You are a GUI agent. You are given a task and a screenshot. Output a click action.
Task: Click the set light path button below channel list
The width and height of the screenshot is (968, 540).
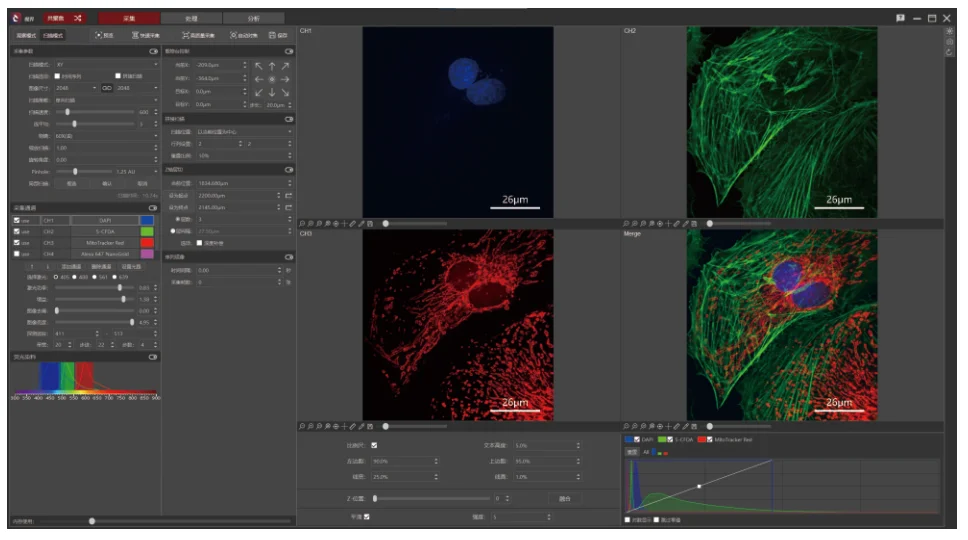pyautogui.click(x=131, y=267)
